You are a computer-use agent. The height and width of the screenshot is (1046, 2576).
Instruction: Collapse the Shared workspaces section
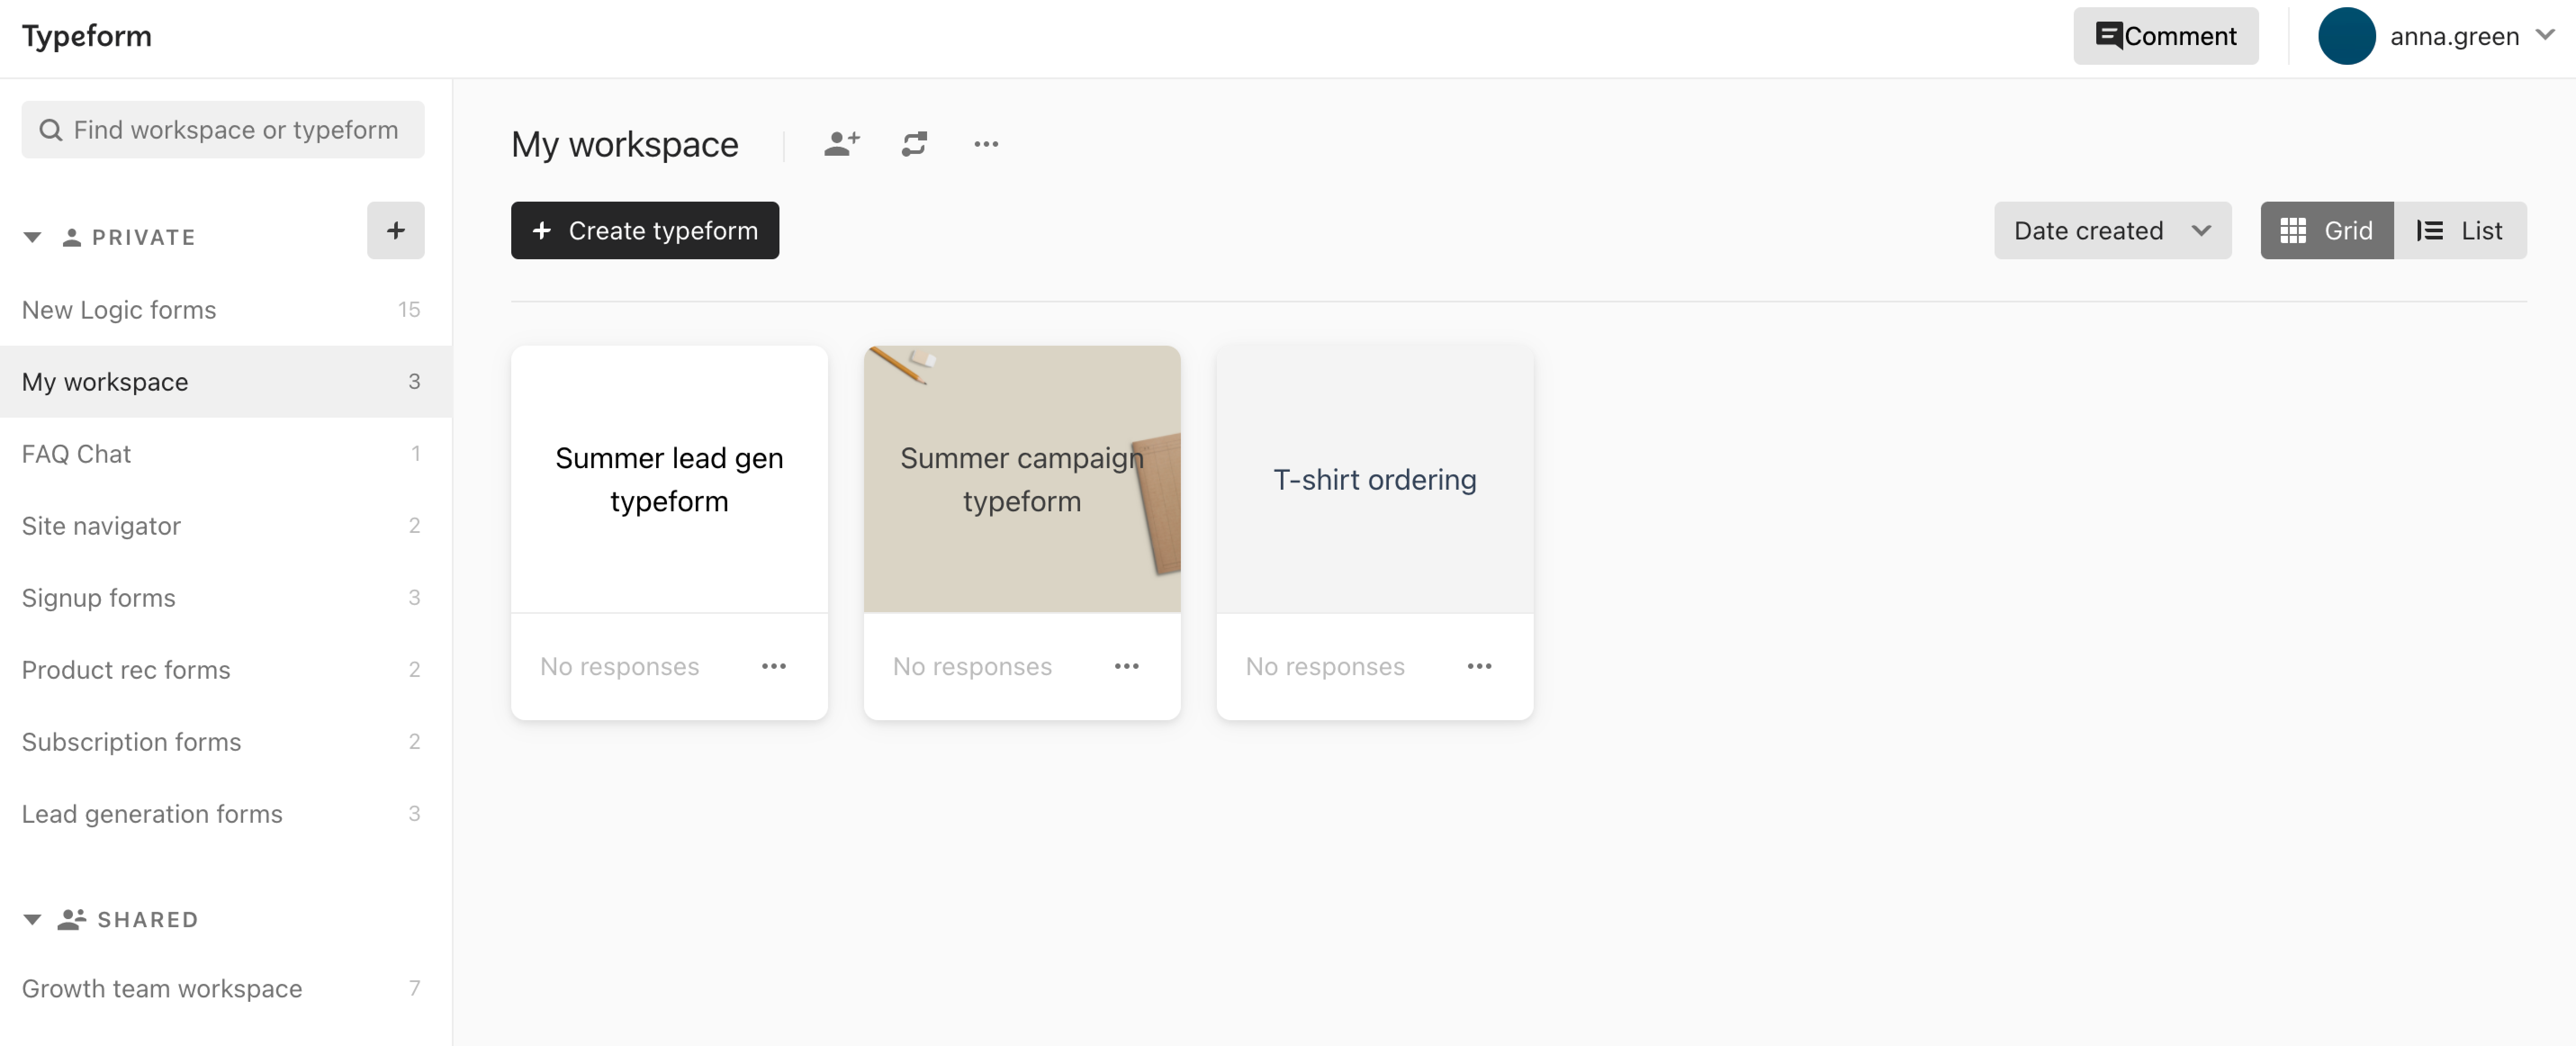(x=32, y=920)
